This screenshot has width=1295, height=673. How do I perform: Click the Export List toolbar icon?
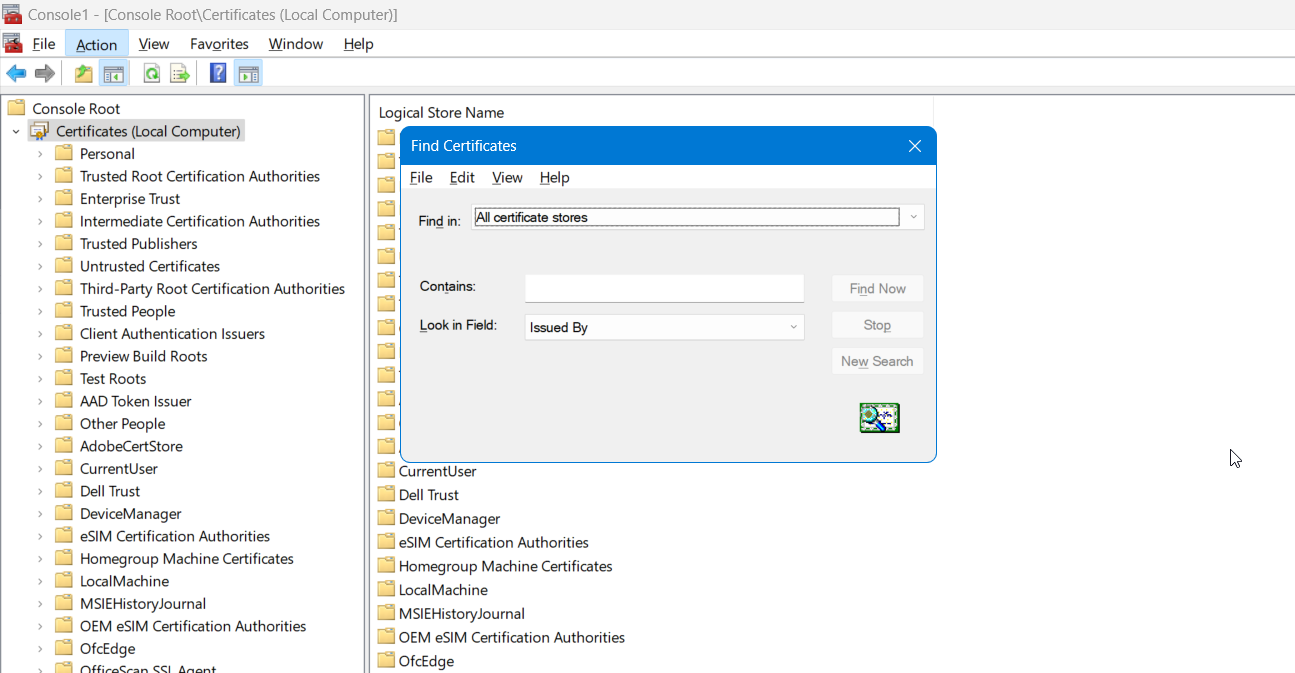[180, 74]
